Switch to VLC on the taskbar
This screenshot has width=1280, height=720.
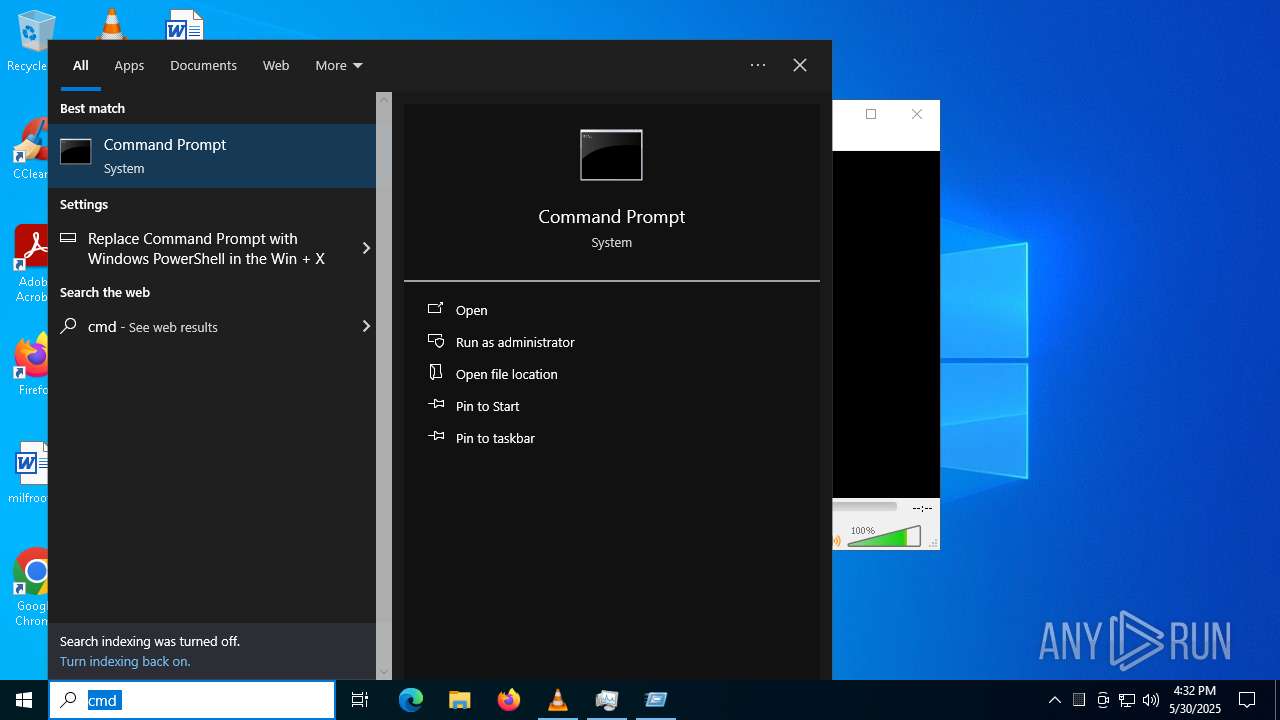click(558, 700)
